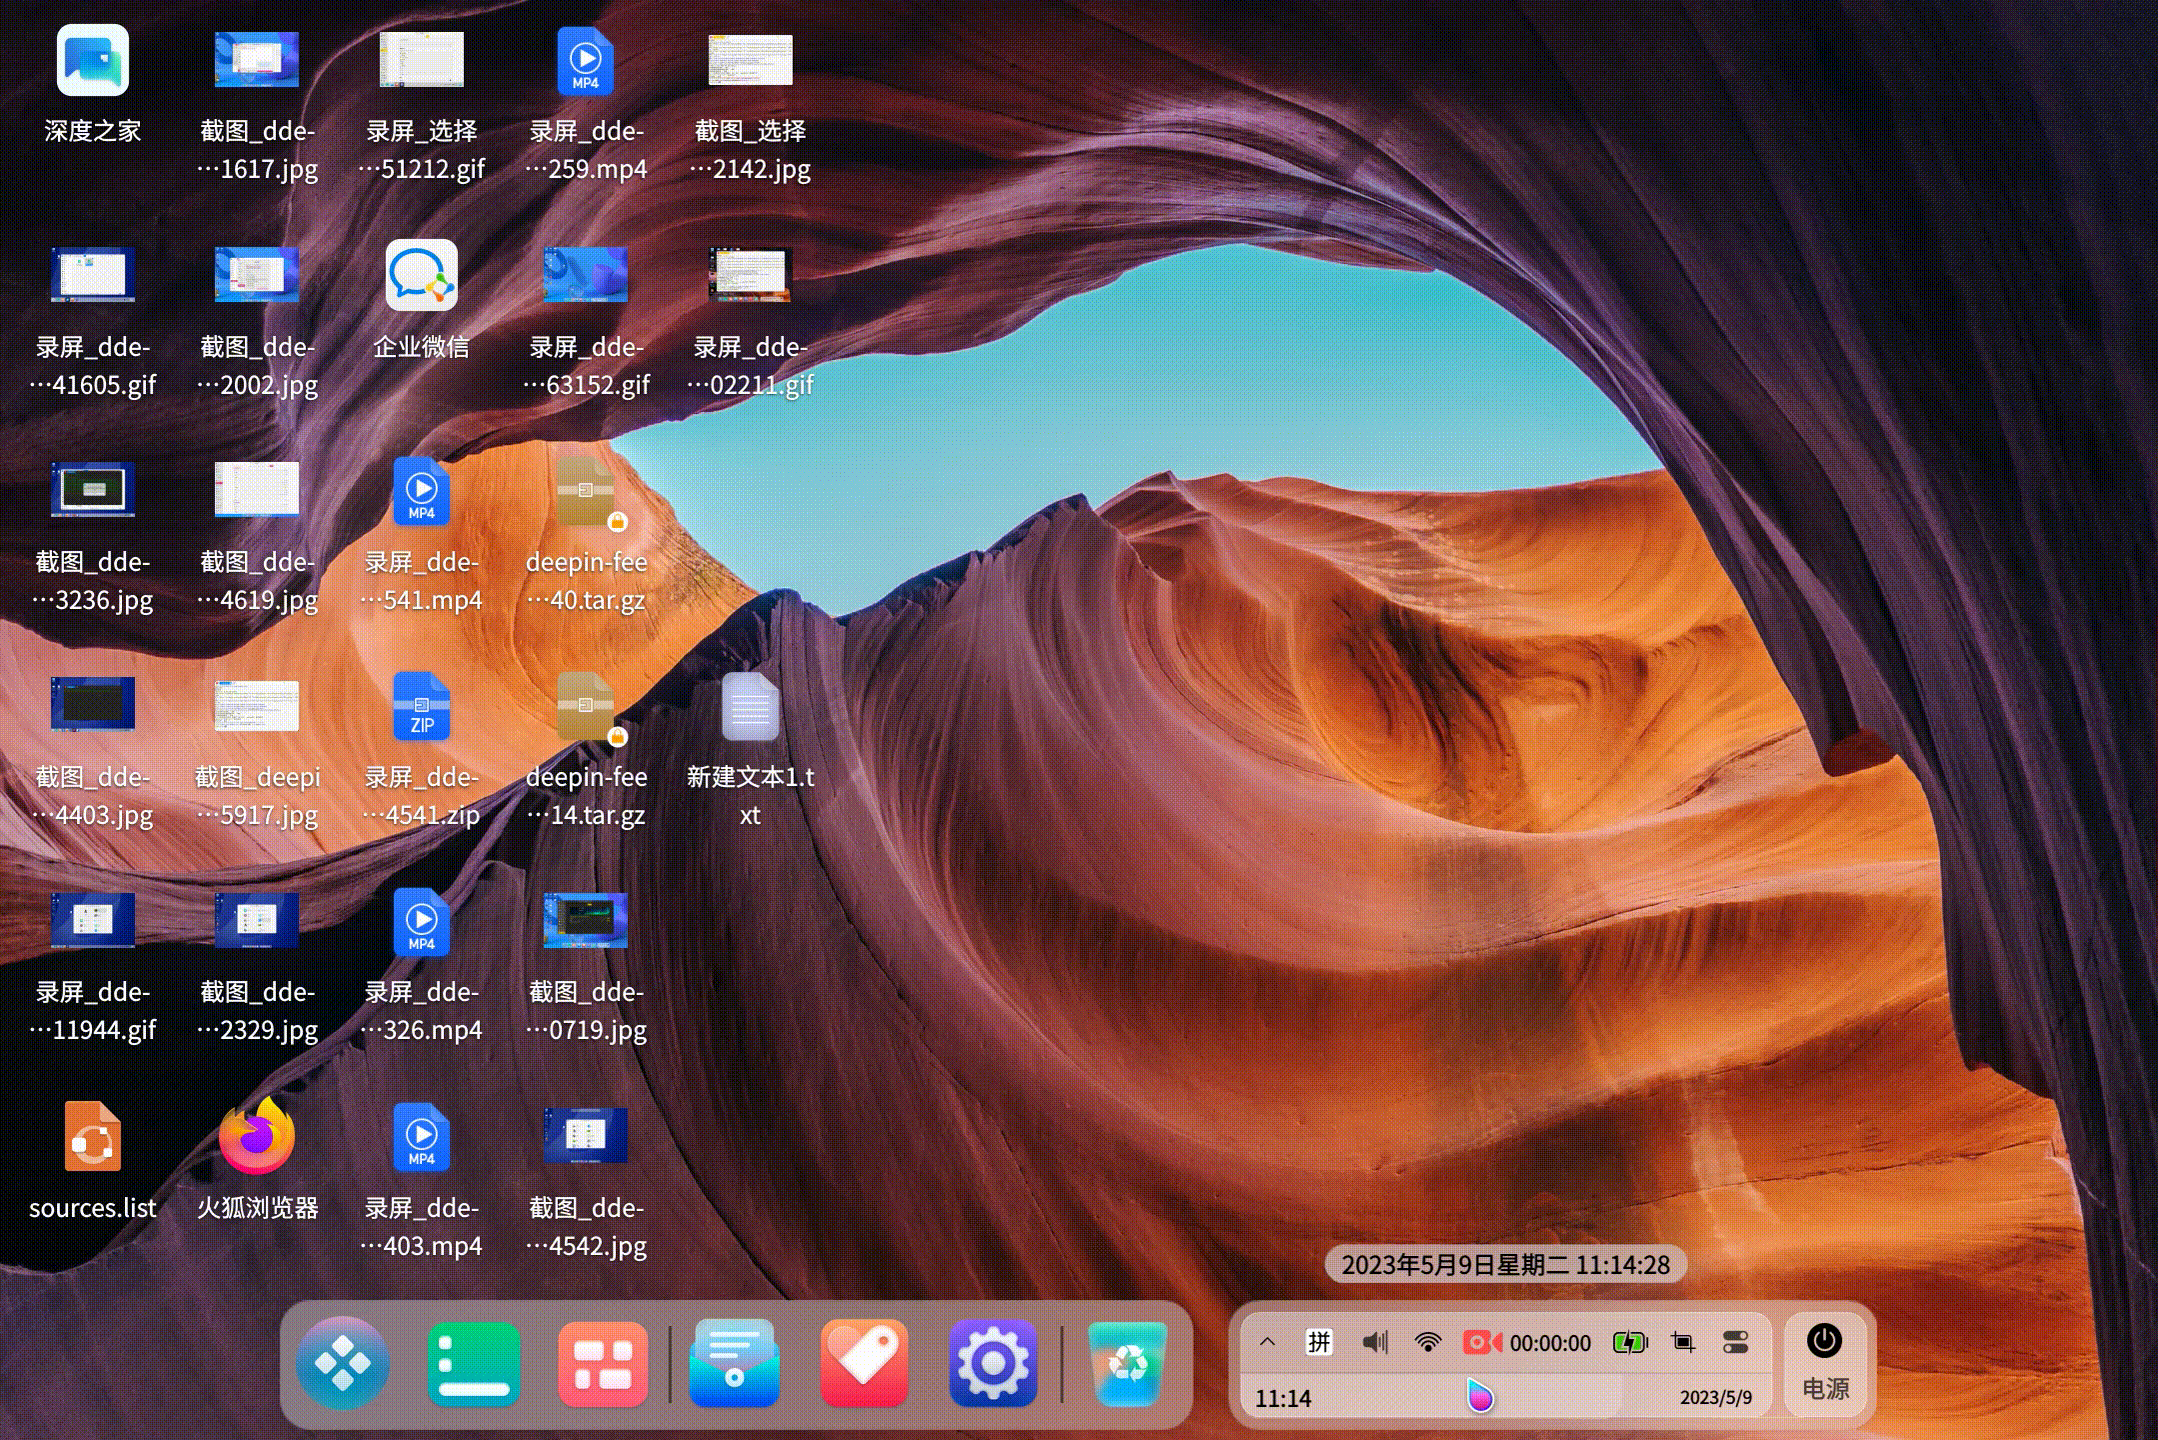This screenshot has height=1440, width=2158.
Task: Open the App Store from the dock
Action: pyautogui.click(x=603, y=1363)
